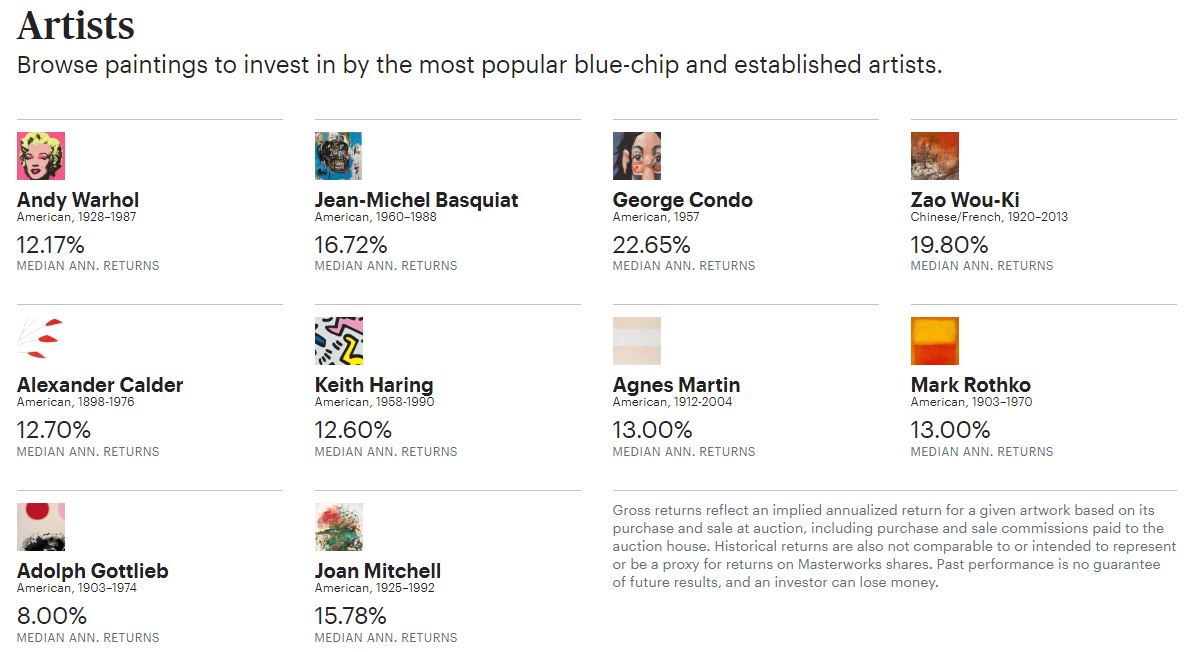
Task: Open the Agnes Martin painting thumbnail
Action: [x=636, y=341]
